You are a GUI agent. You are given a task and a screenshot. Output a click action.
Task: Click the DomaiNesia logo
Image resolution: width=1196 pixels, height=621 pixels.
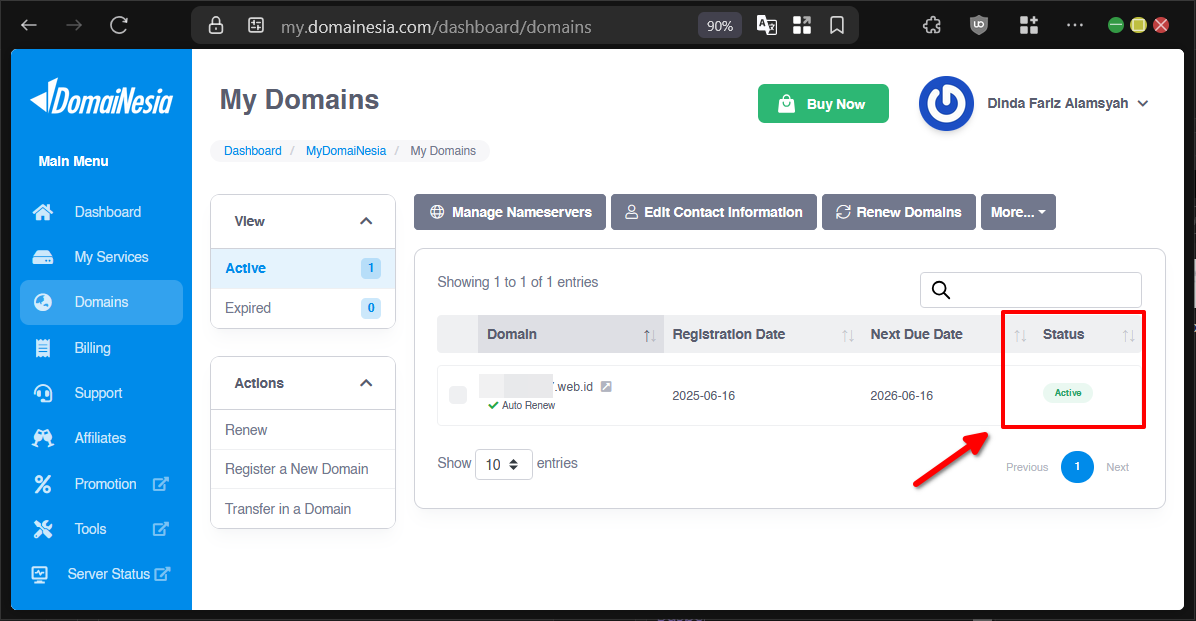[101, 99]
